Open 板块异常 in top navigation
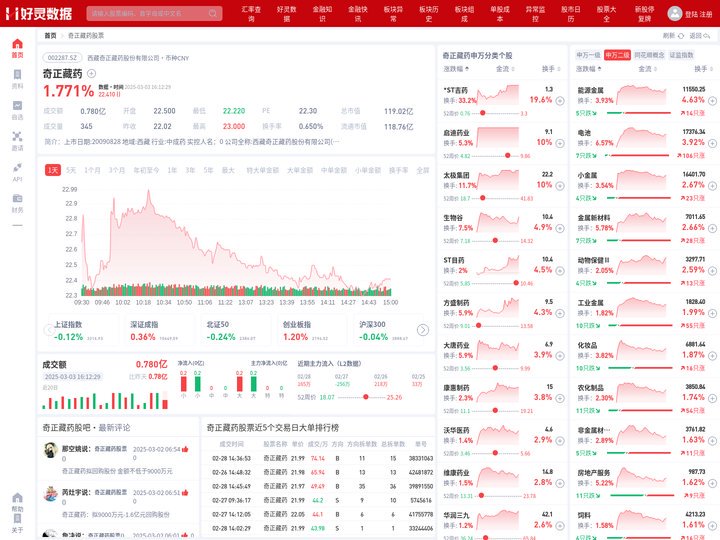This screenshot has height=540, width=720. coord(393,14)
